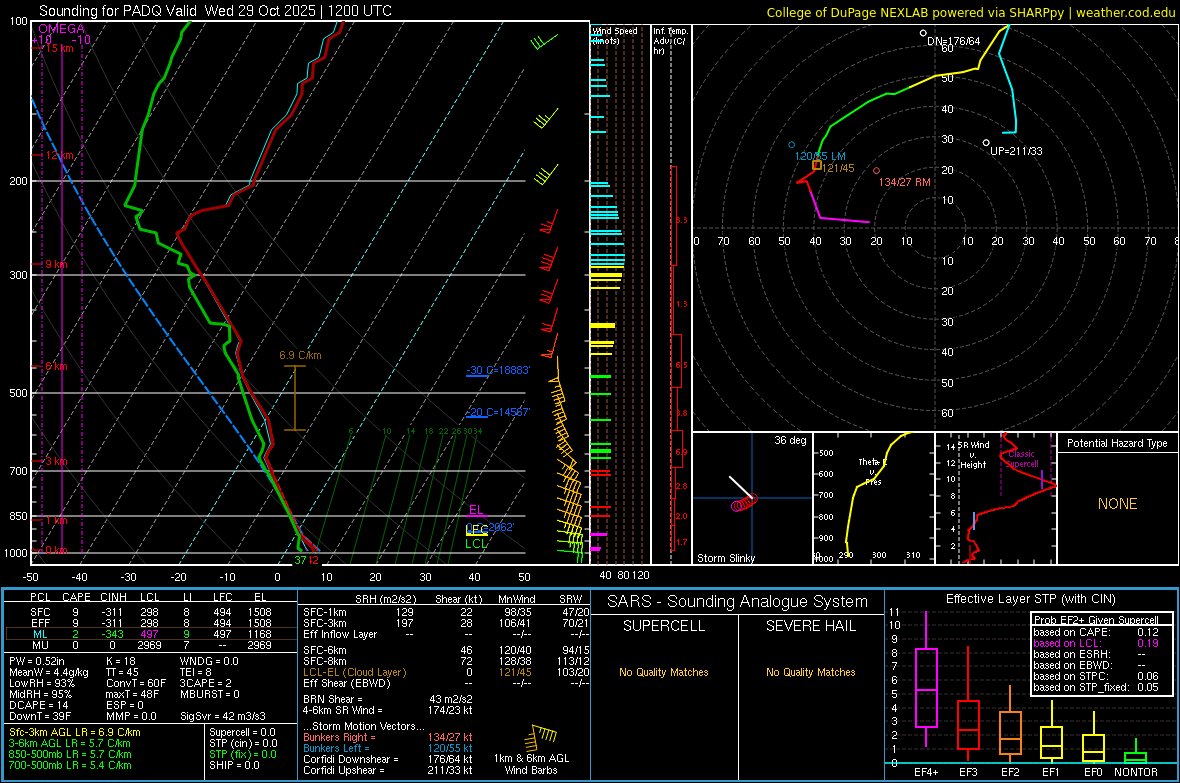Select the EFF parcel row label
This screenshot has height=783, width=1180.
(x=41, y=623)
